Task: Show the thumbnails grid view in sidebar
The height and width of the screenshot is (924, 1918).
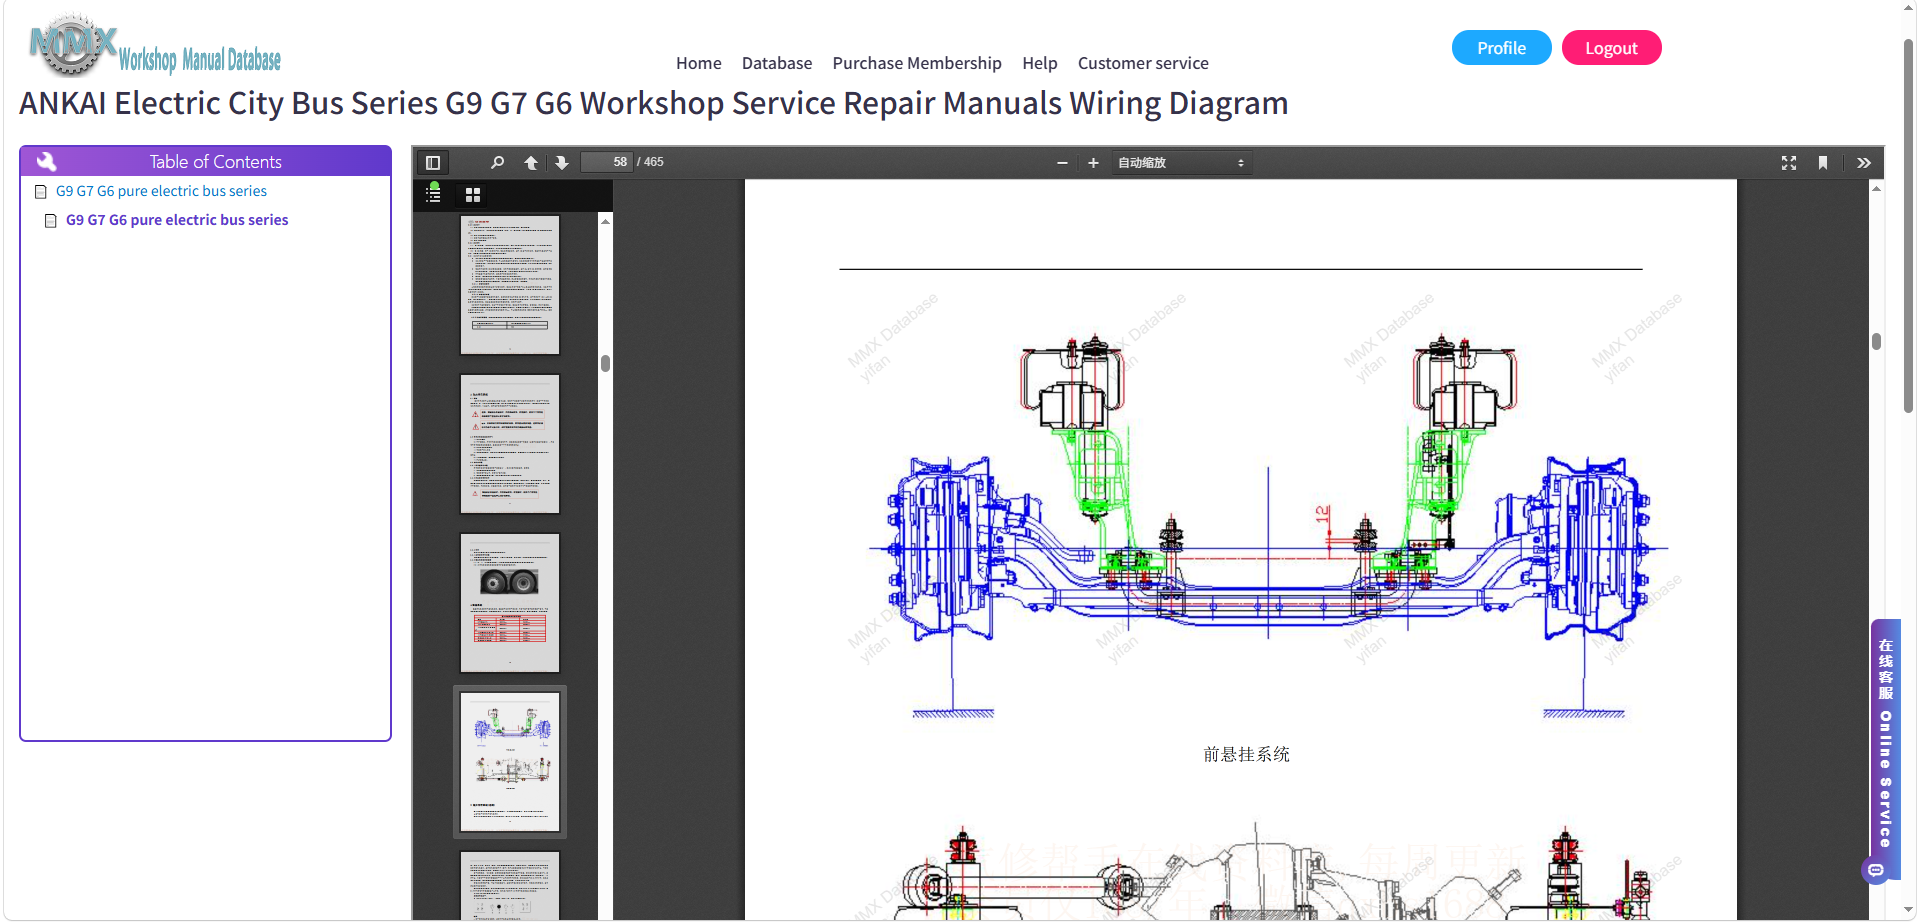Action: [x=473, y=195]
